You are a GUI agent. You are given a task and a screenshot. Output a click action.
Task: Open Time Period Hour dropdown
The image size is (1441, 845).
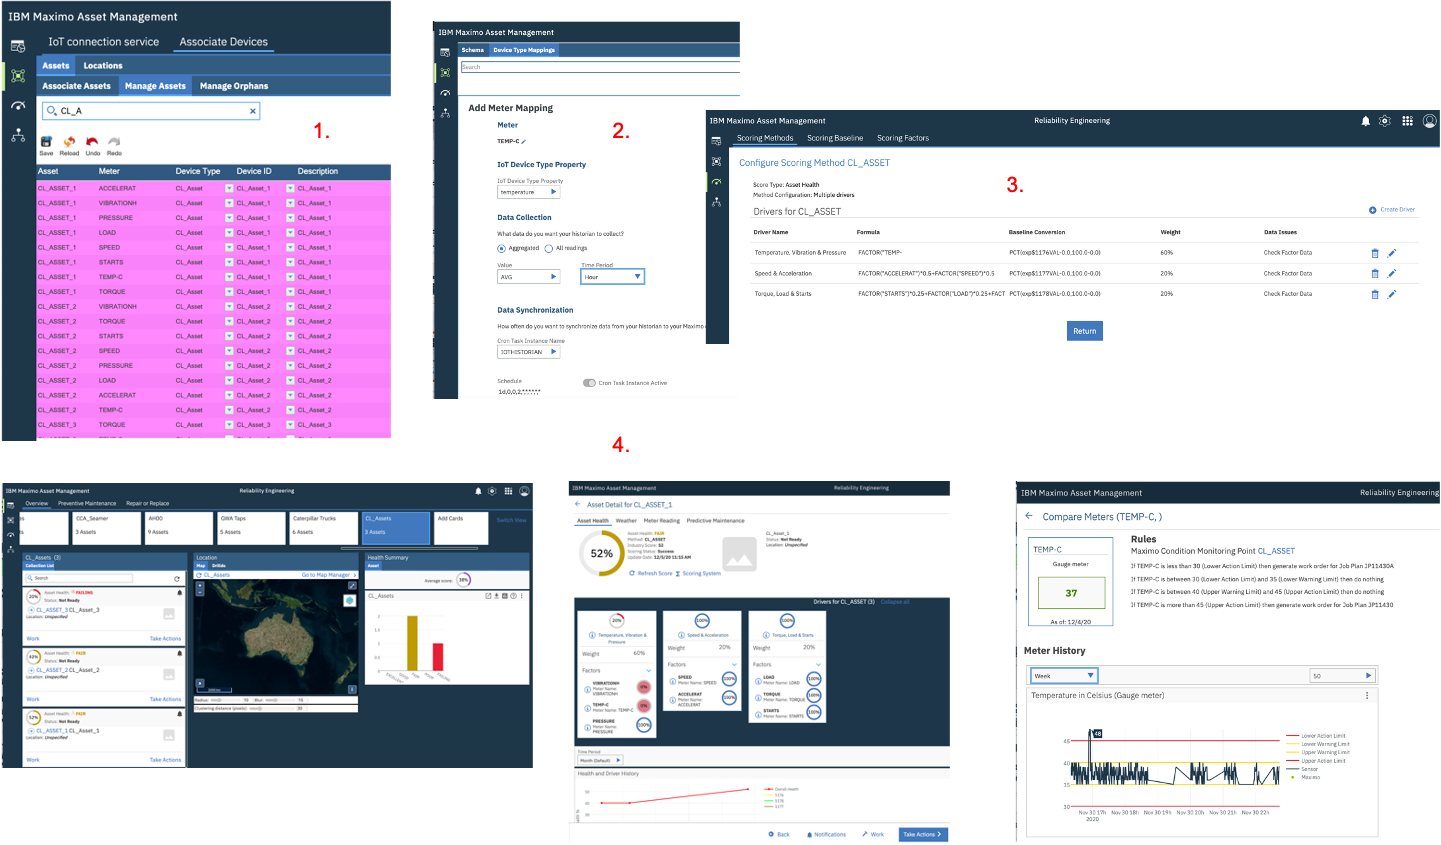click(x=612, y=277)
